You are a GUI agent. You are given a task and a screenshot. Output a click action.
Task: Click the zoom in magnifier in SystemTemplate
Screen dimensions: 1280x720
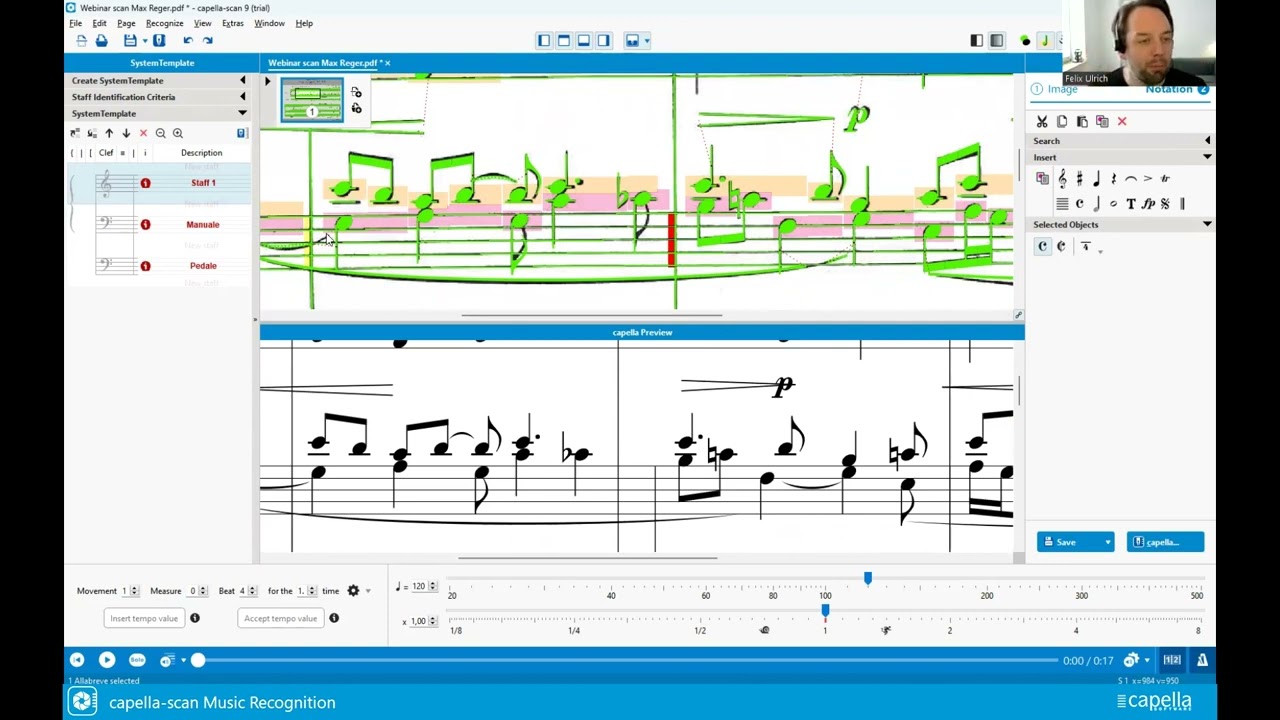177,133
